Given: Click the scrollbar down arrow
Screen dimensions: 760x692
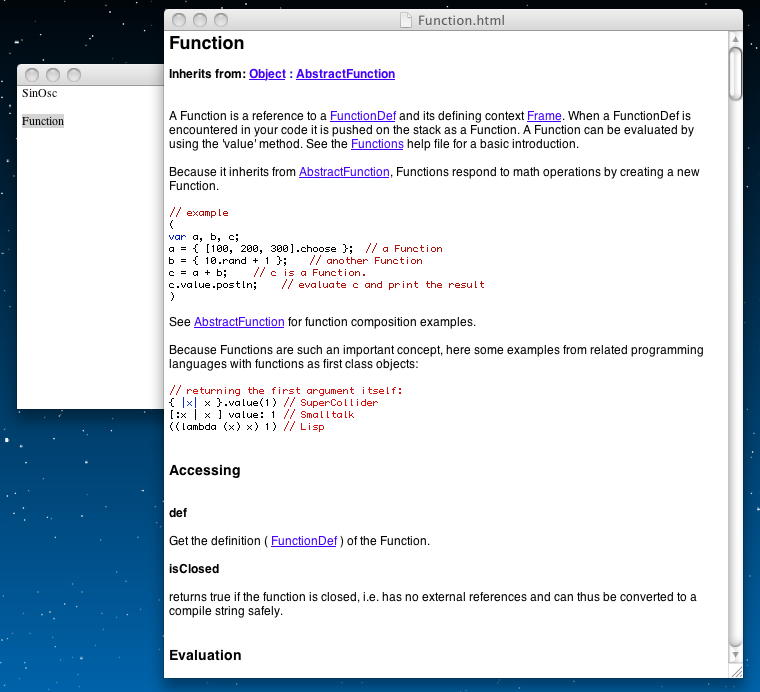Looking at the screenshot, I should 735,655.
